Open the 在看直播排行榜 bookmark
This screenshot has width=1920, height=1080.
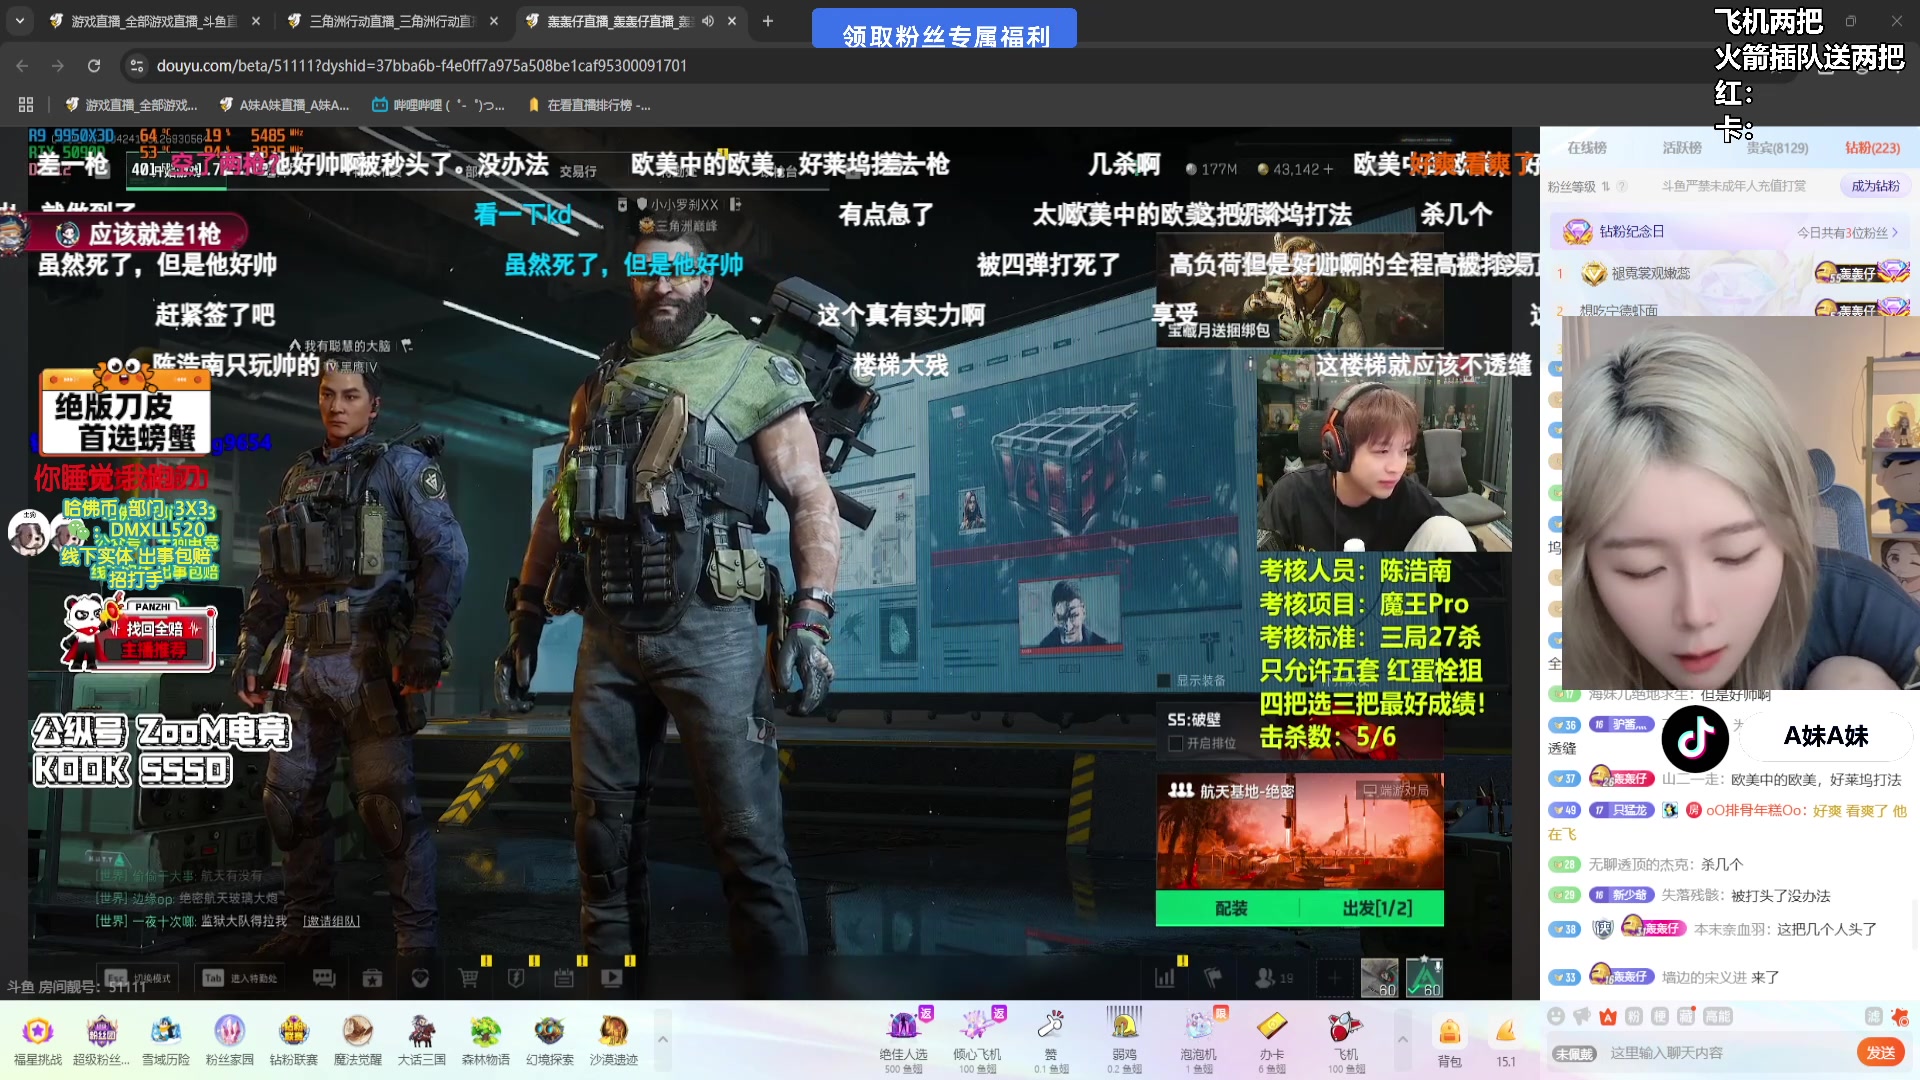(x=590, y=105)
